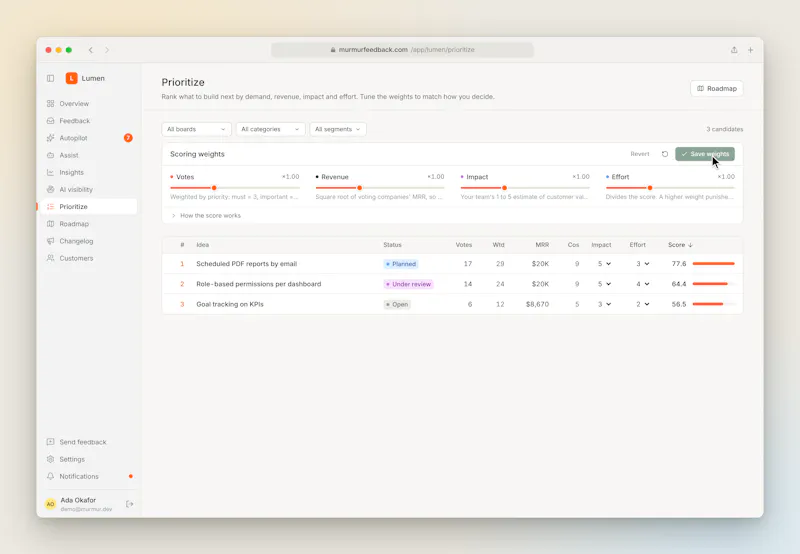Click the Autopilot notification badge
The width and height of the screenshot is (800, 554).
pos(128,138)
